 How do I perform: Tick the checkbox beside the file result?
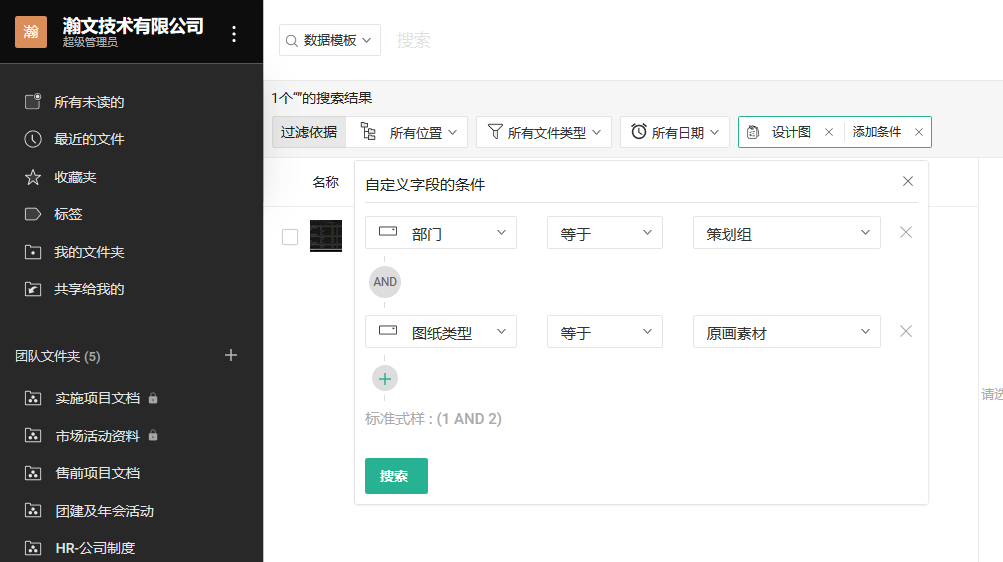click(x=290, y=237)
